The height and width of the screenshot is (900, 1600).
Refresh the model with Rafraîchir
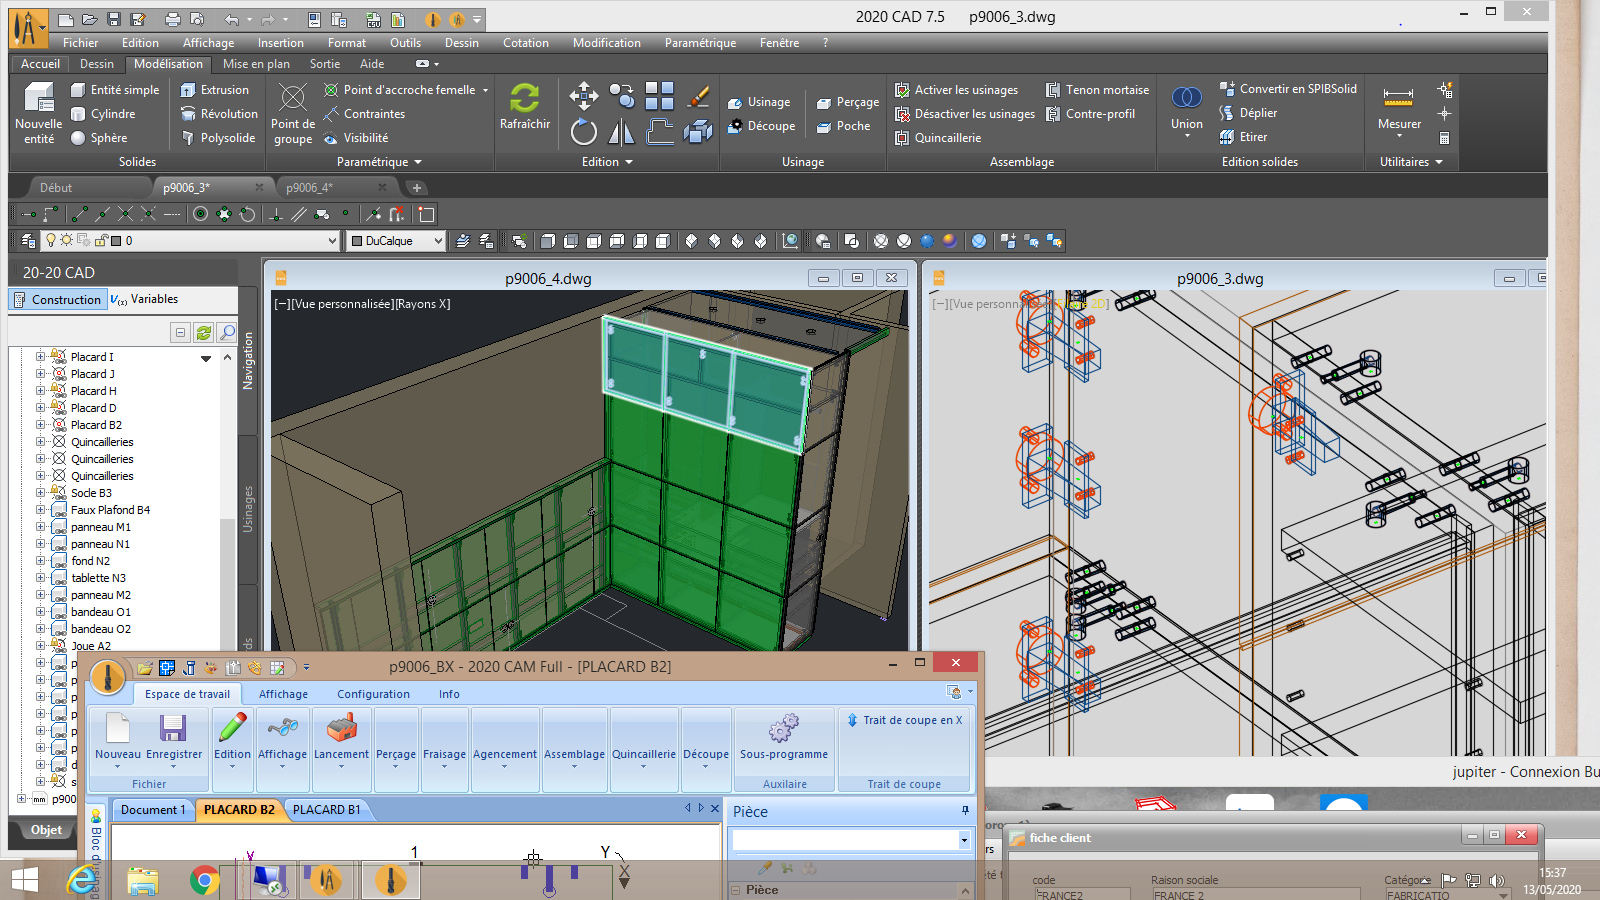tap(525, 106)
